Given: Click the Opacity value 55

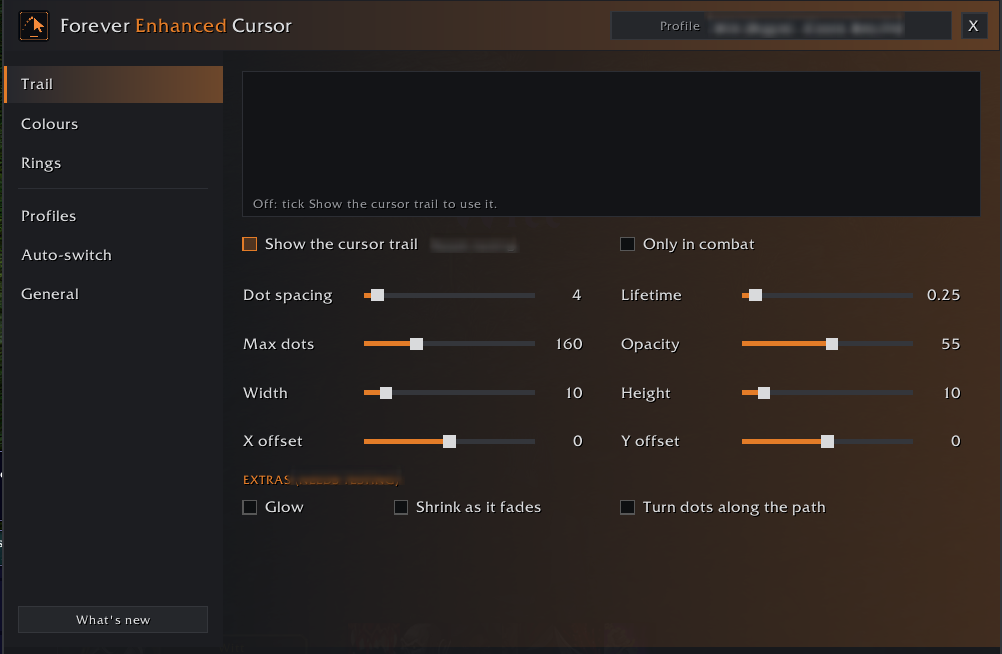Looking at the screenshot, I should coord(951,344).
